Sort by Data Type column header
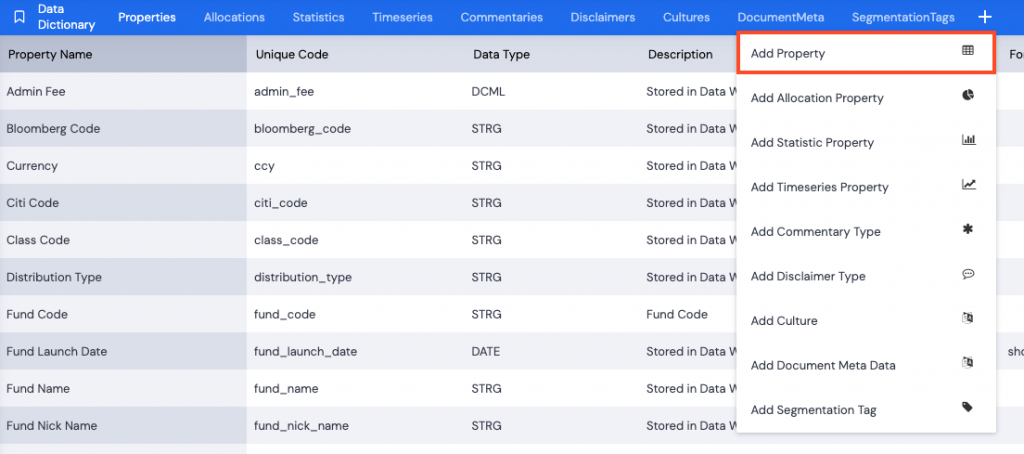1024x454 pixels. [x=502, y=54]
